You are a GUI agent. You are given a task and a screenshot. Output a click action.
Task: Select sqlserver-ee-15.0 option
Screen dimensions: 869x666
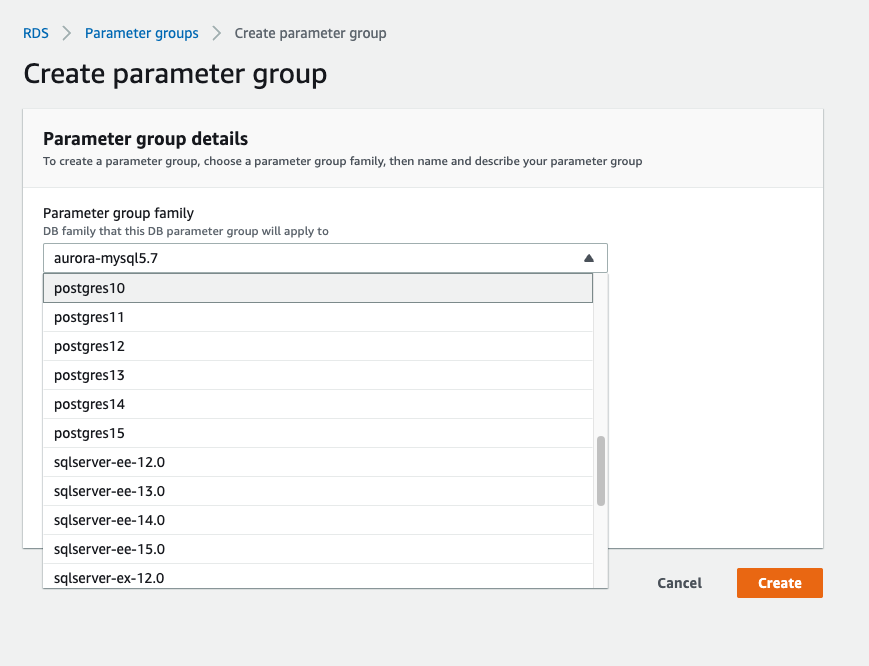318,549
